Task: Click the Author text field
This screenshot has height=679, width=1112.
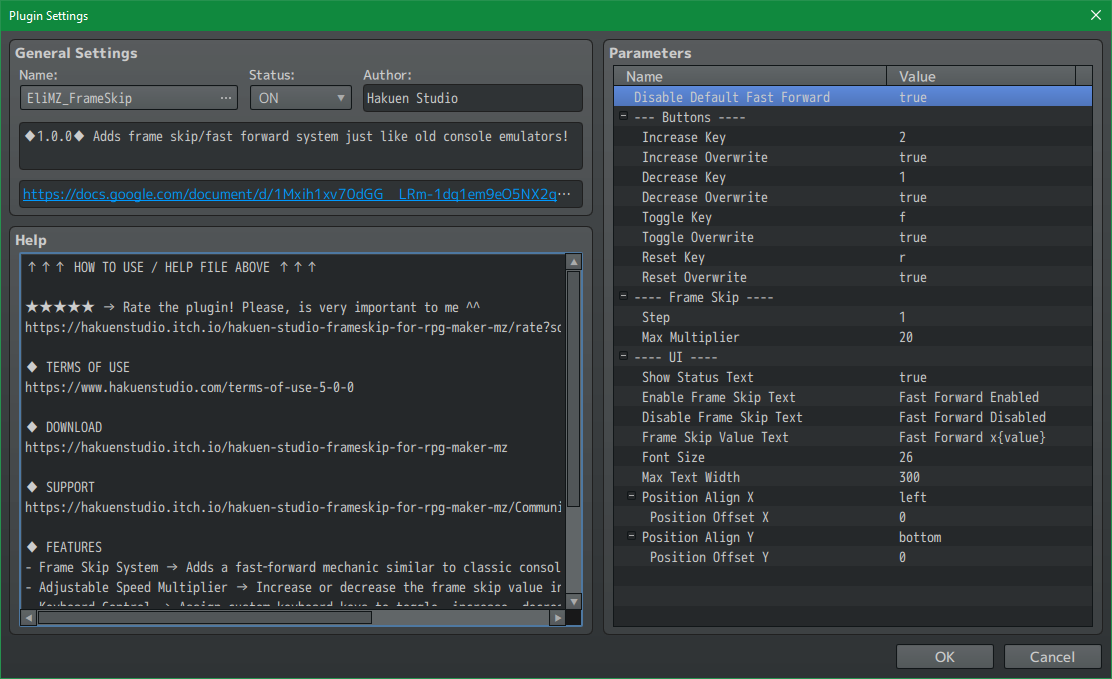Action: pos(472,98)
